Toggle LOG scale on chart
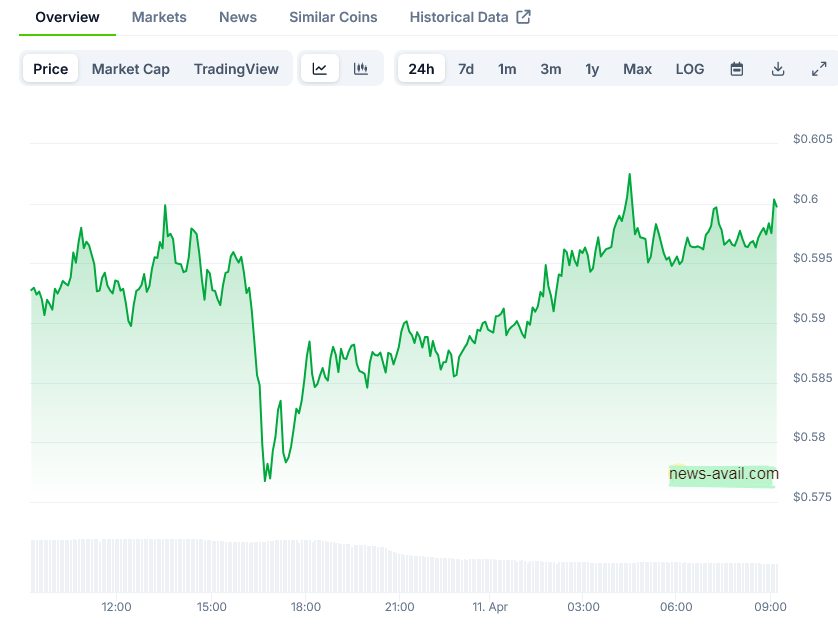 pos(690,69)
